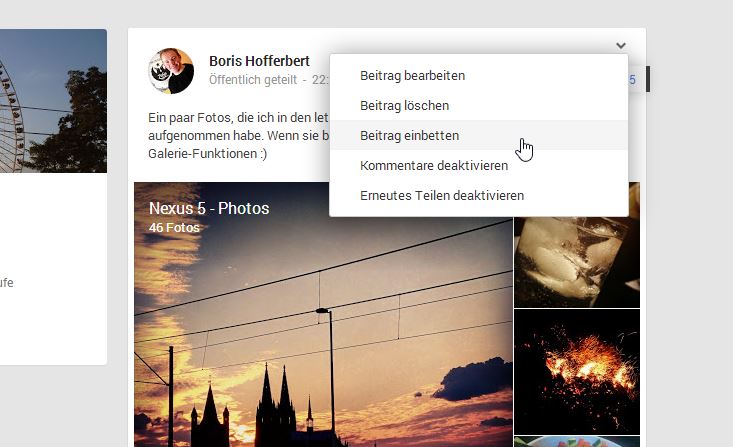Click the 'Boris Hofferbert' name link
The width and height of the screenshot is (733, 447).
(x=259, y=61)
